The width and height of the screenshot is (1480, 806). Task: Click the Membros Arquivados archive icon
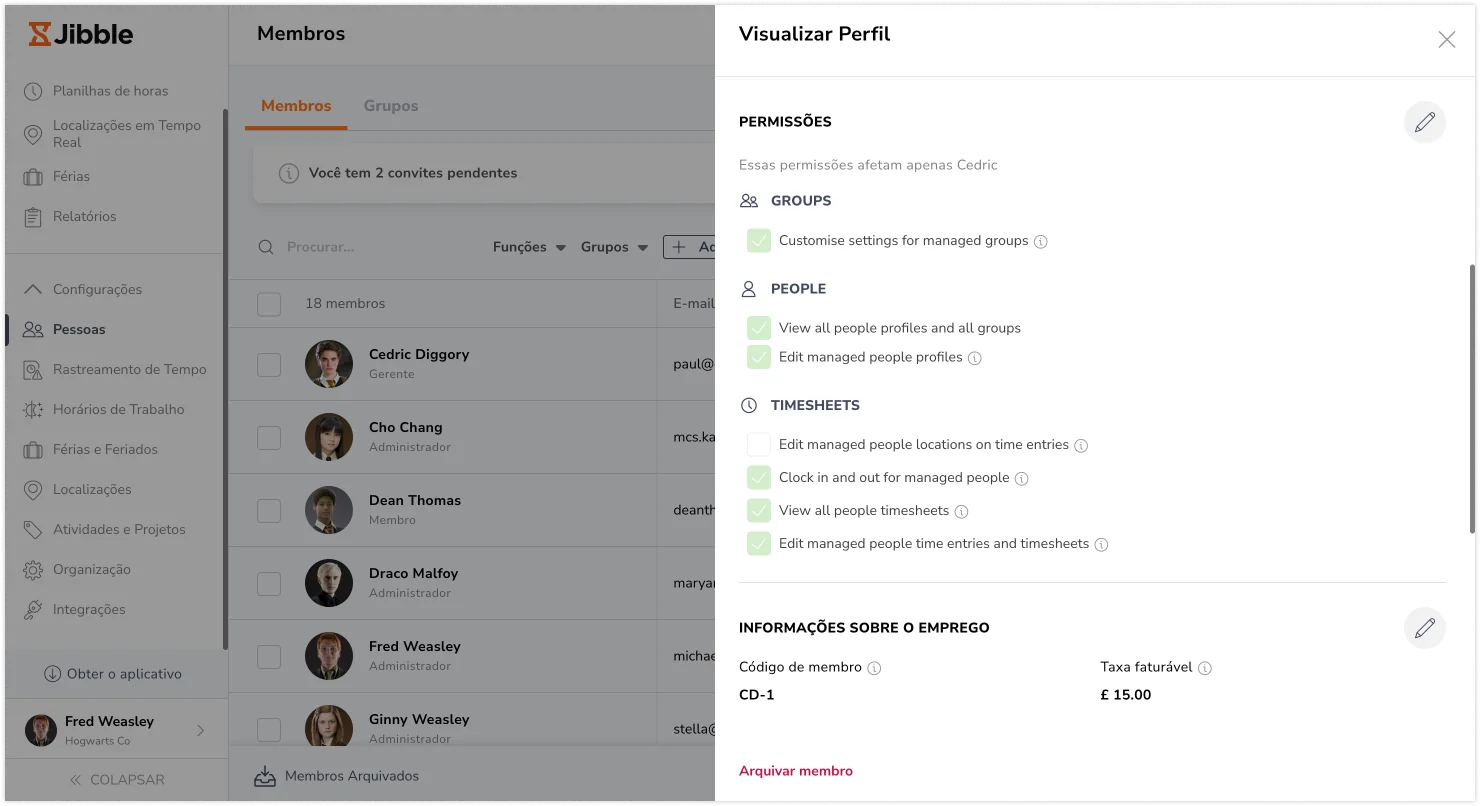[x=265, y=776]
